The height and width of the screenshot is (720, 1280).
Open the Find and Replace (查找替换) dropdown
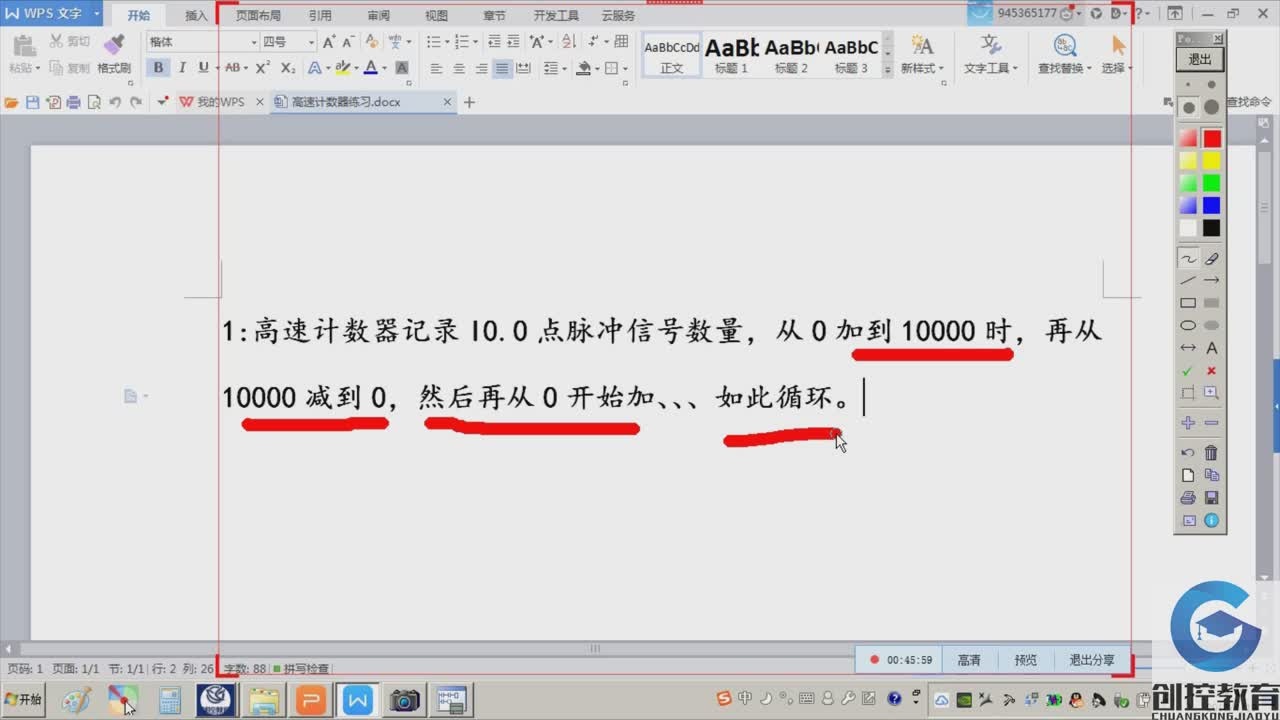pyautogui.click(x=1064, y=68)
